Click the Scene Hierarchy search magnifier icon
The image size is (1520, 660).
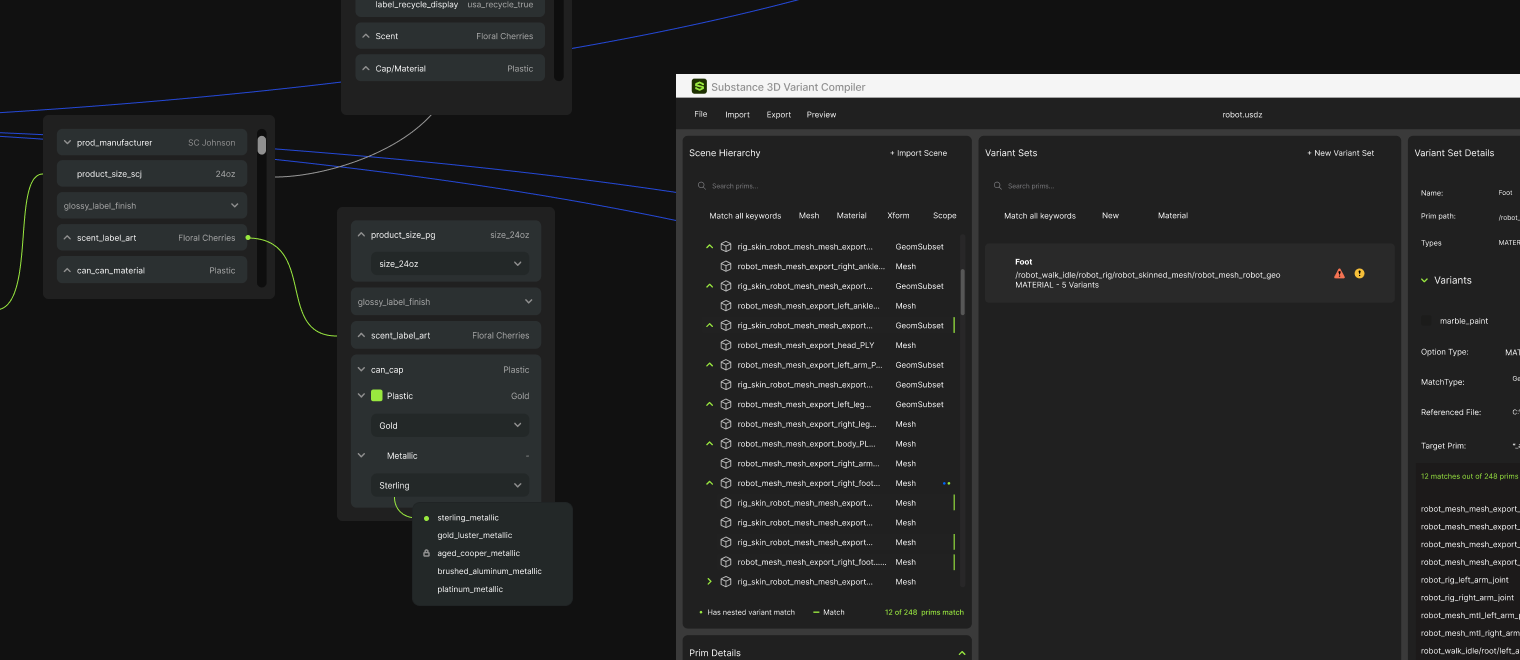pyautogui.click(x=701, y=186)
